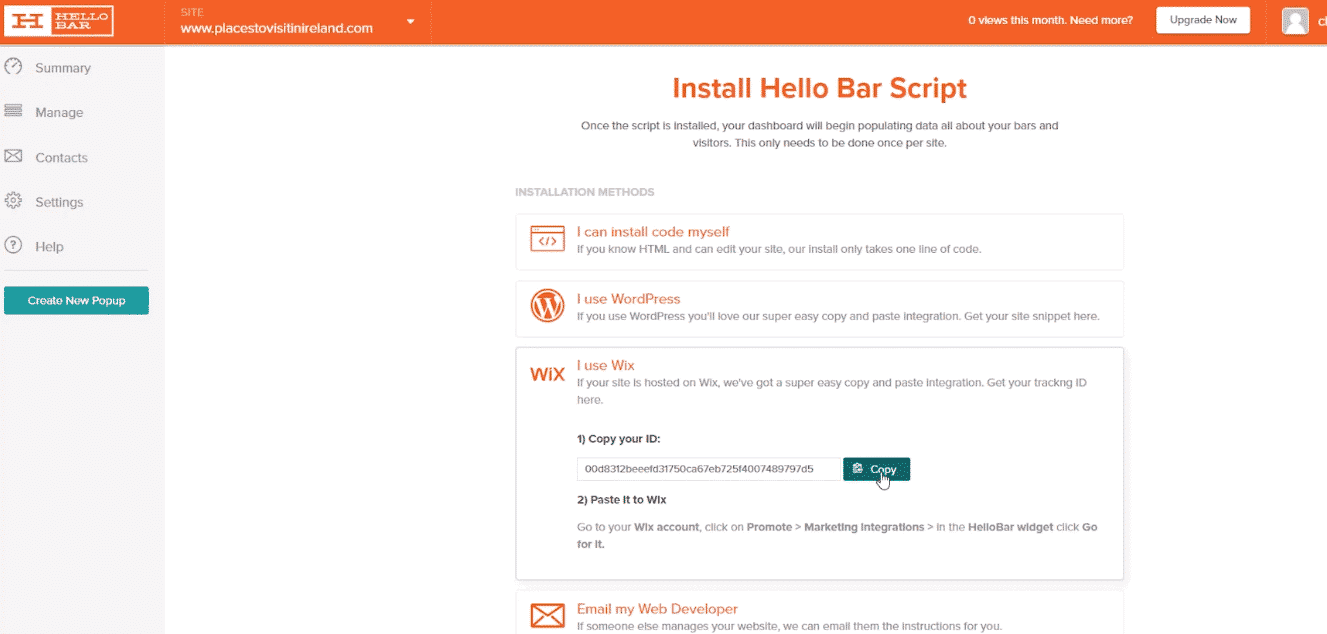Open Help in the sidebar
This screenshot has height=634, width=1327.
click(x=49, y=247)
